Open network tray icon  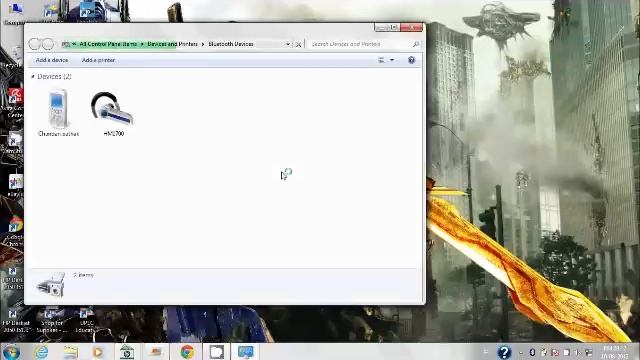[588, 352]
